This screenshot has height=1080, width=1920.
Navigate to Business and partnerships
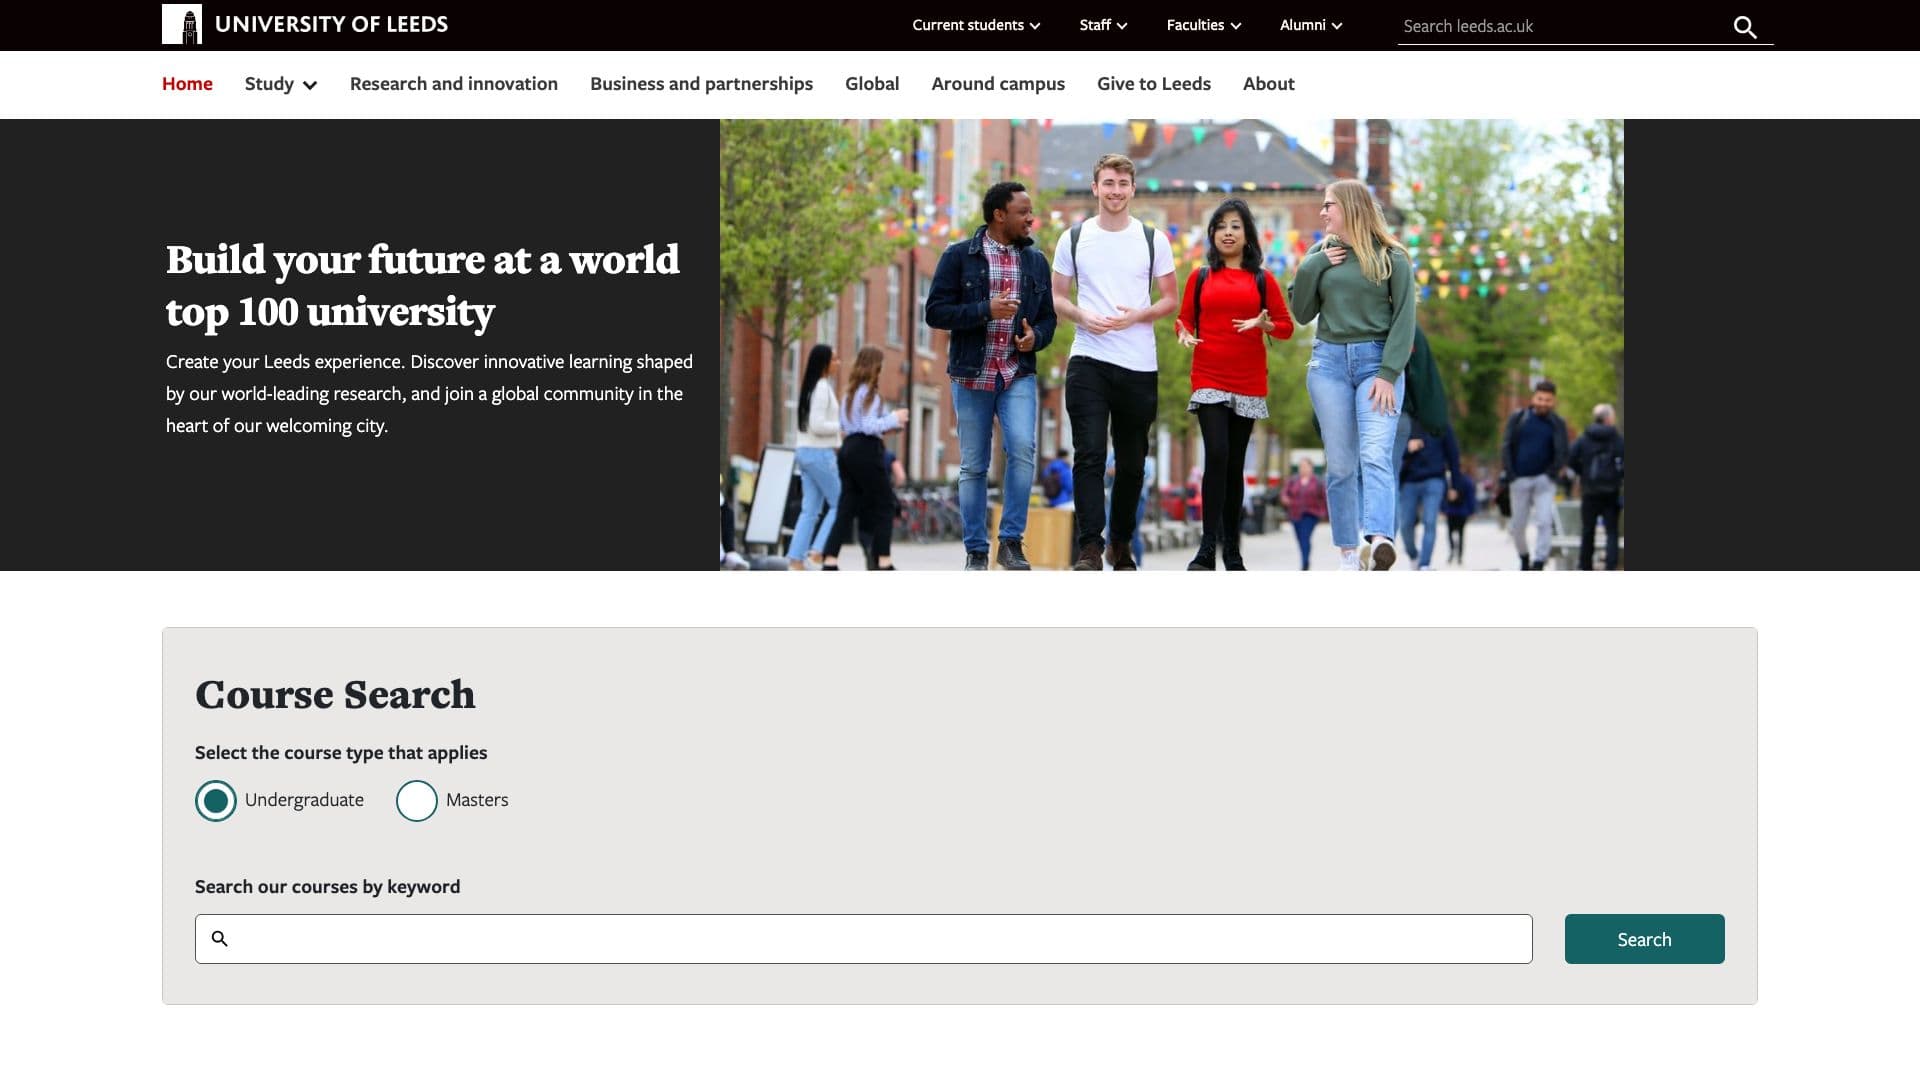pyautogui.click(x=701, y=84)
